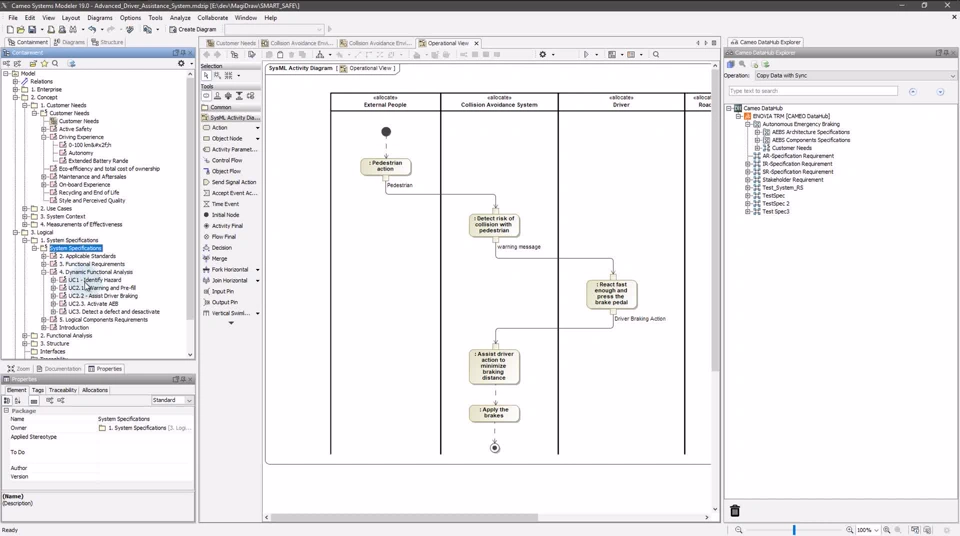Click DataHub Explorer search icon in toolbar
Image resolution: width=960 pixels, height=536 pixels.
click(x=742, y=64)
